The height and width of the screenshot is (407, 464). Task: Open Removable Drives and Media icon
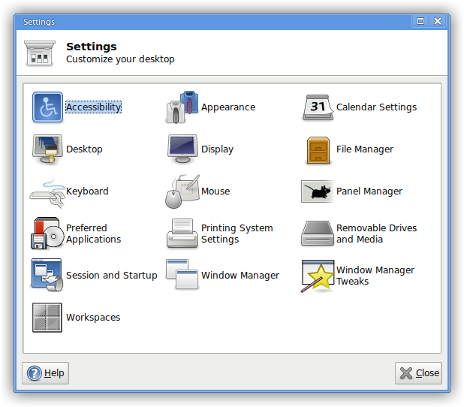(x=317, y=234)
